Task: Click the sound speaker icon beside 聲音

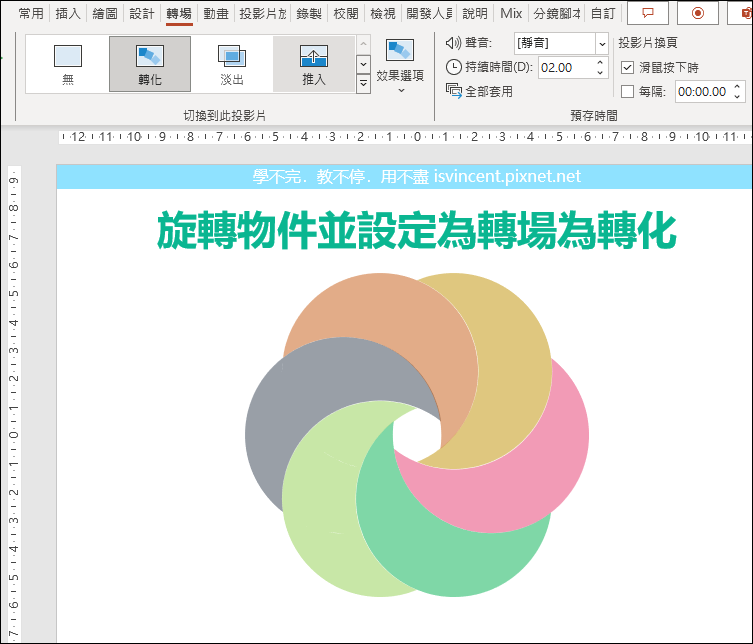Action: click(x=453, y=43)
